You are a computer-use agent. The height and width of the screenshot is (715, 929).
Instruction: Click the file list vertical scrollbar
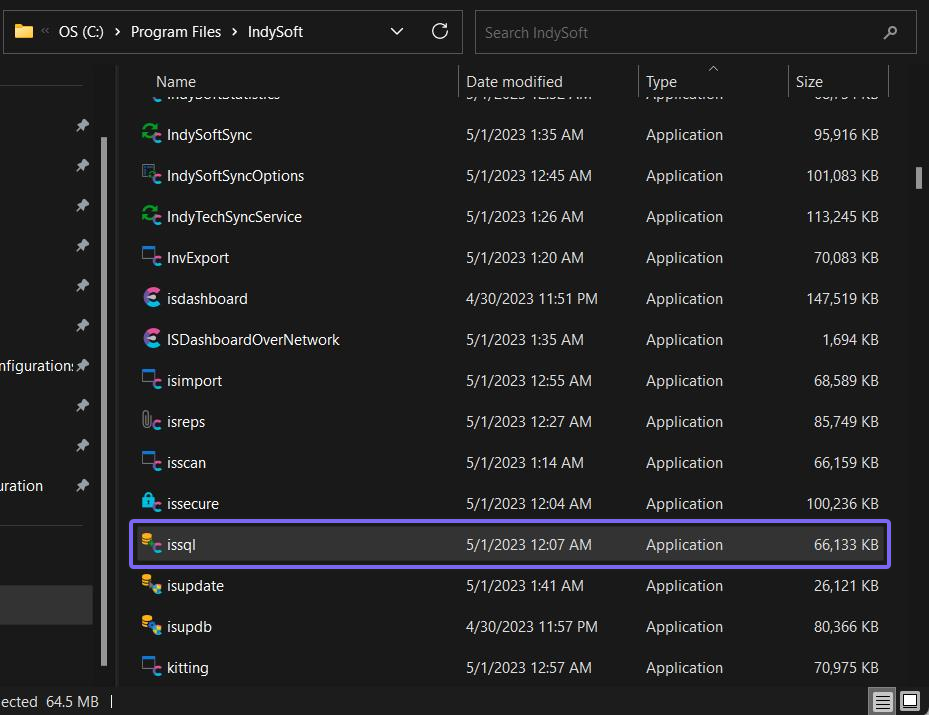pyautogui.click(x=918, y=177)
